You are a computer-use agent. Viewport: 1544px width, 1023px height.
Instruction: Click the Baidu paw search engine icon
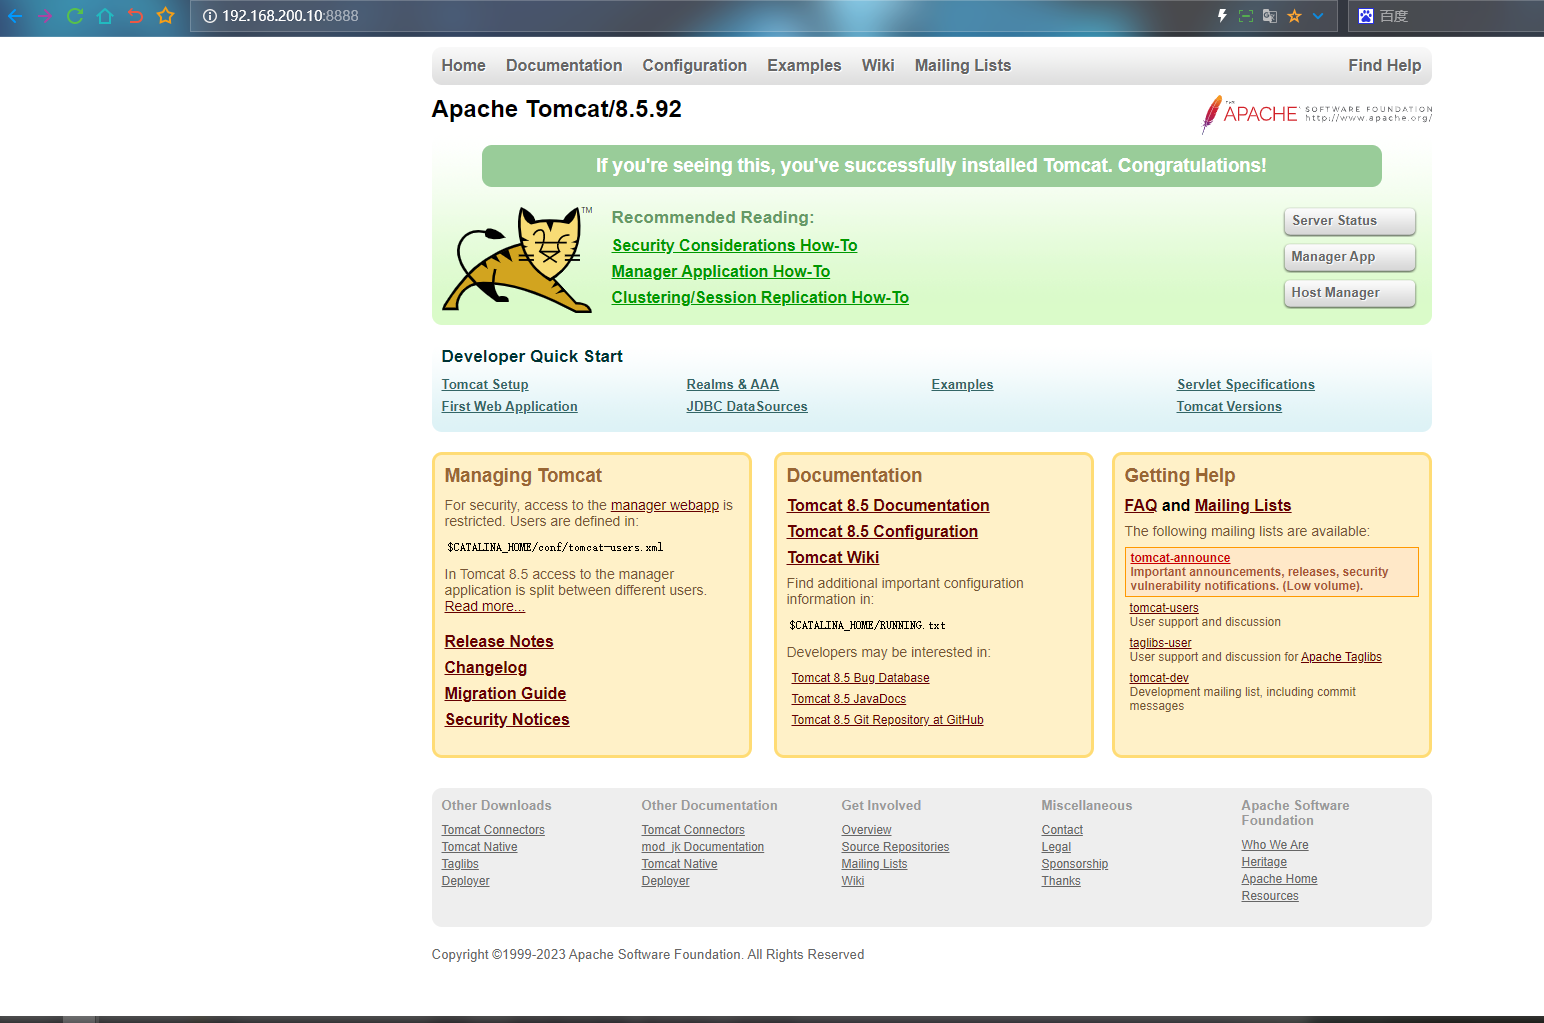point(1365,16)
